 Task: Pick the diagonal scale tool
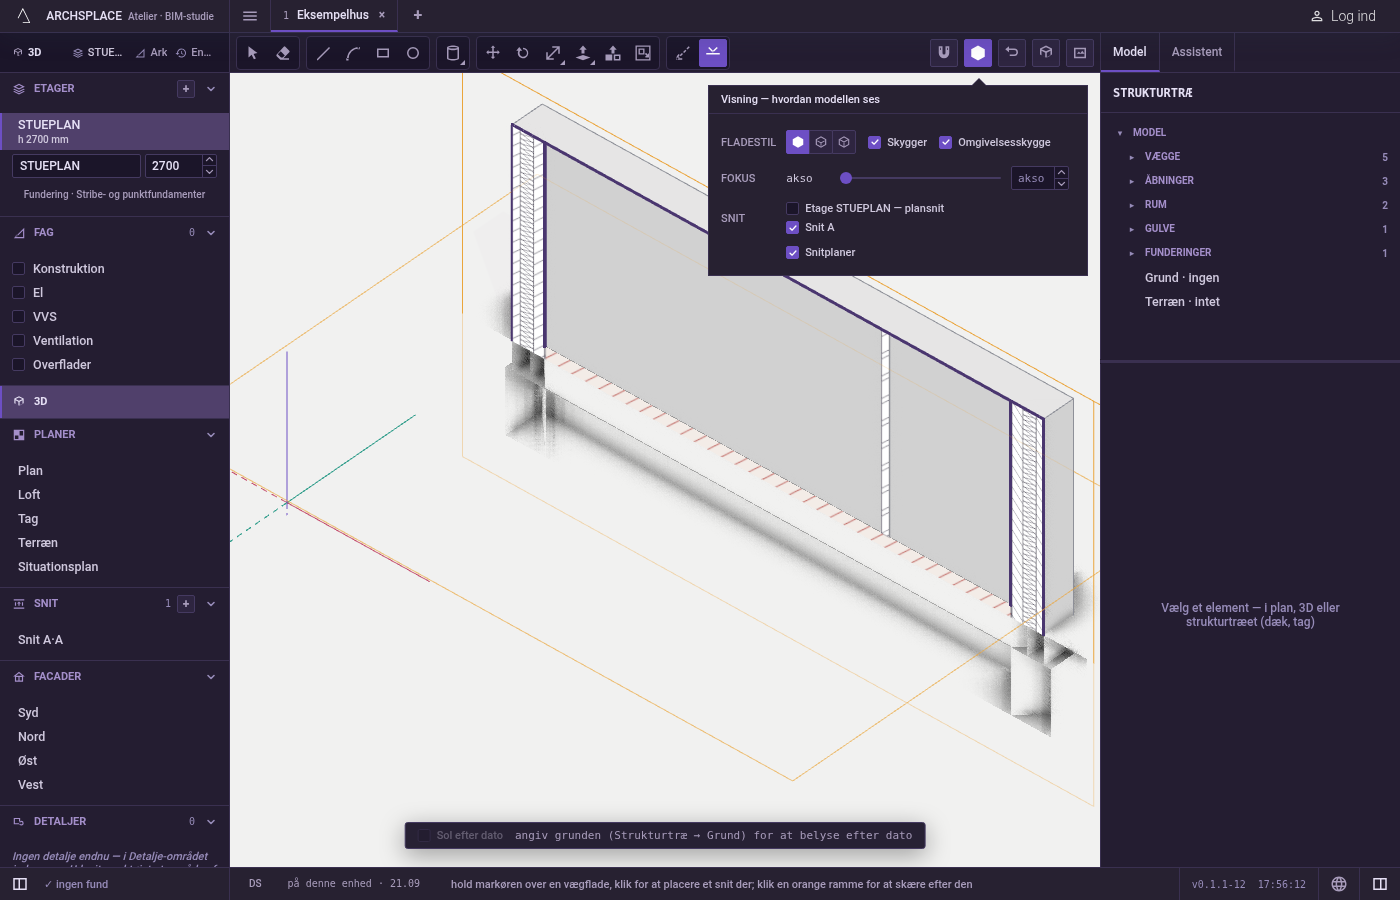pyautogui.click(x=553, y=53)
